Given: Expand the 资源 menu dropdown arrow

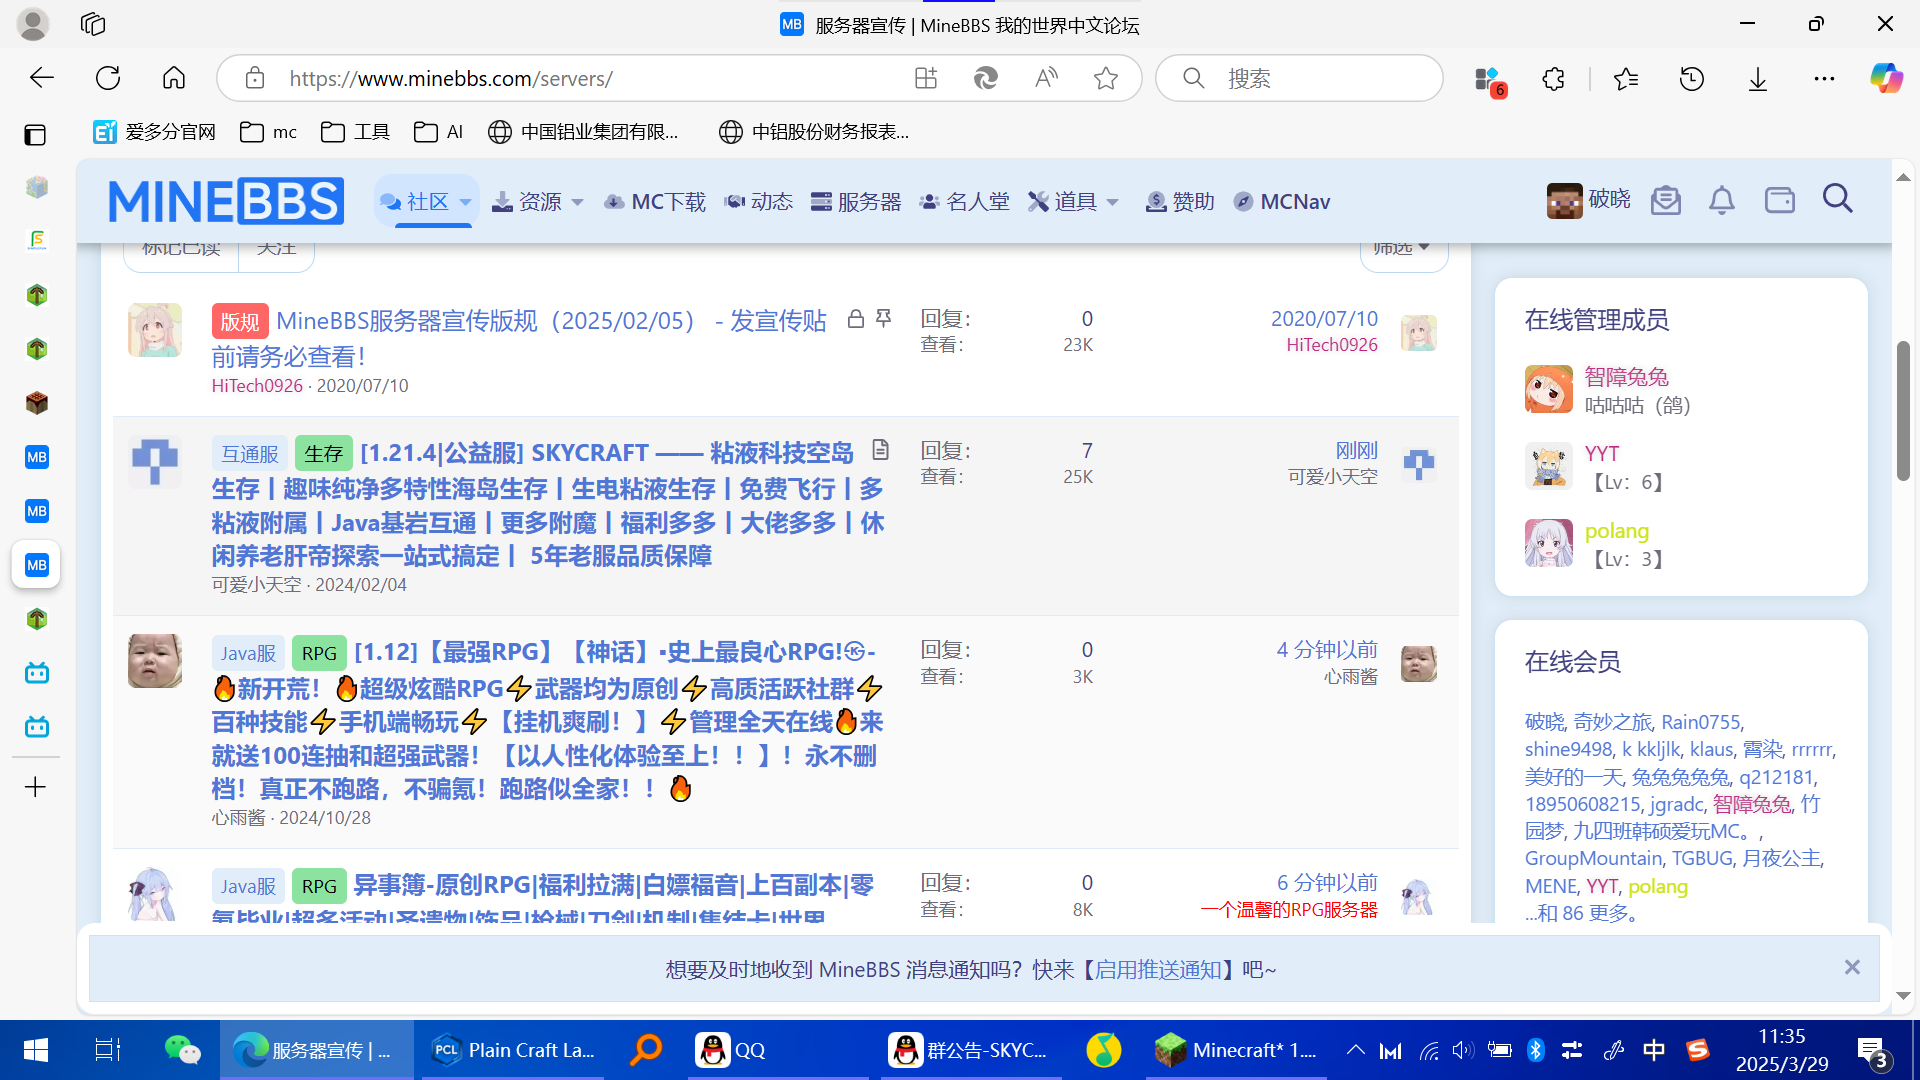Looking at the screenshot, I should pyautogui.click(x=577, y=202).
